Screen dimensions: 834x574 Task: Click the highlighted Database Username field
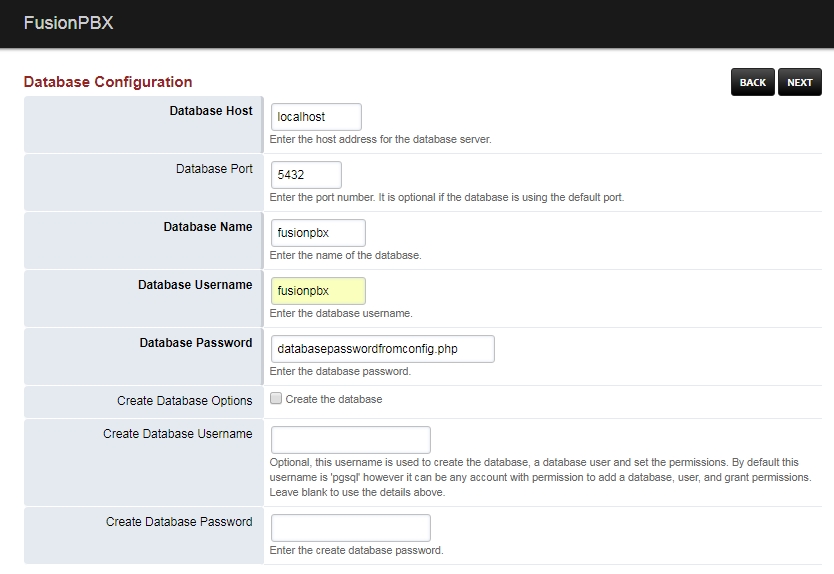[317, 291]
